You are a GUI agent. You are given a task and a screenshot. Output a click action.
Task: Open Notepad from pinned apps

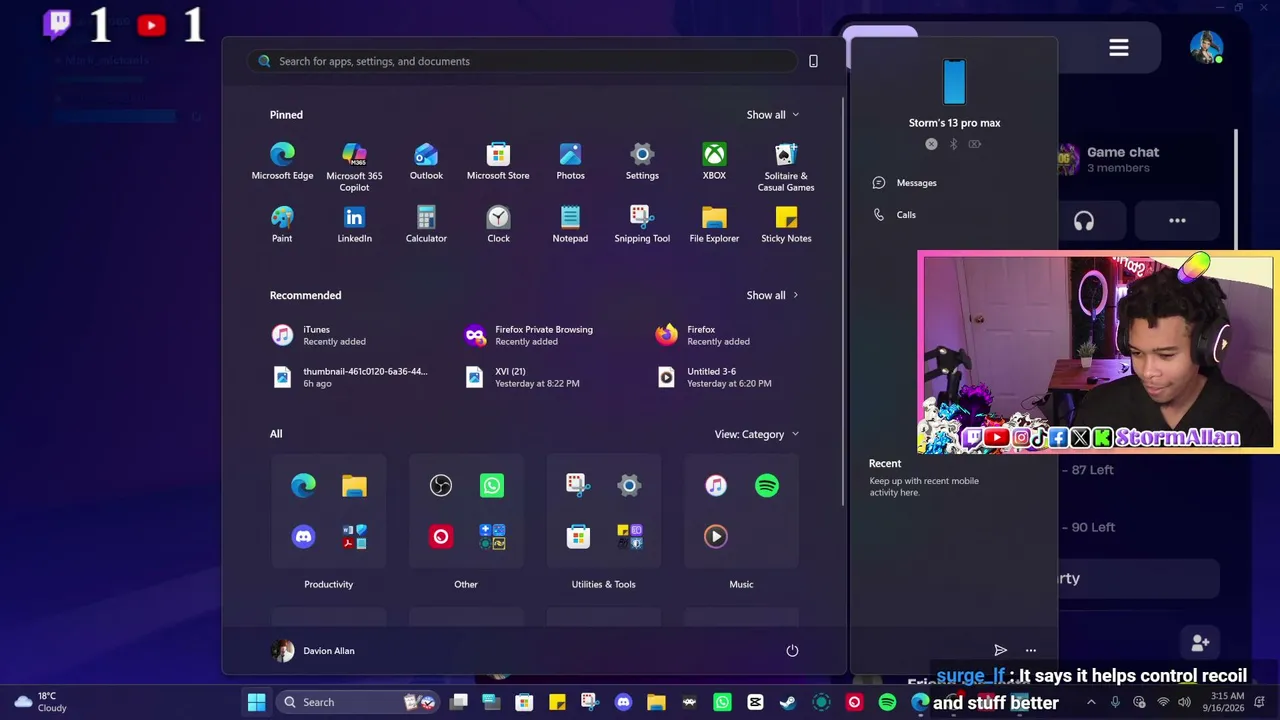pyautogui.click(x=570, y=225)
